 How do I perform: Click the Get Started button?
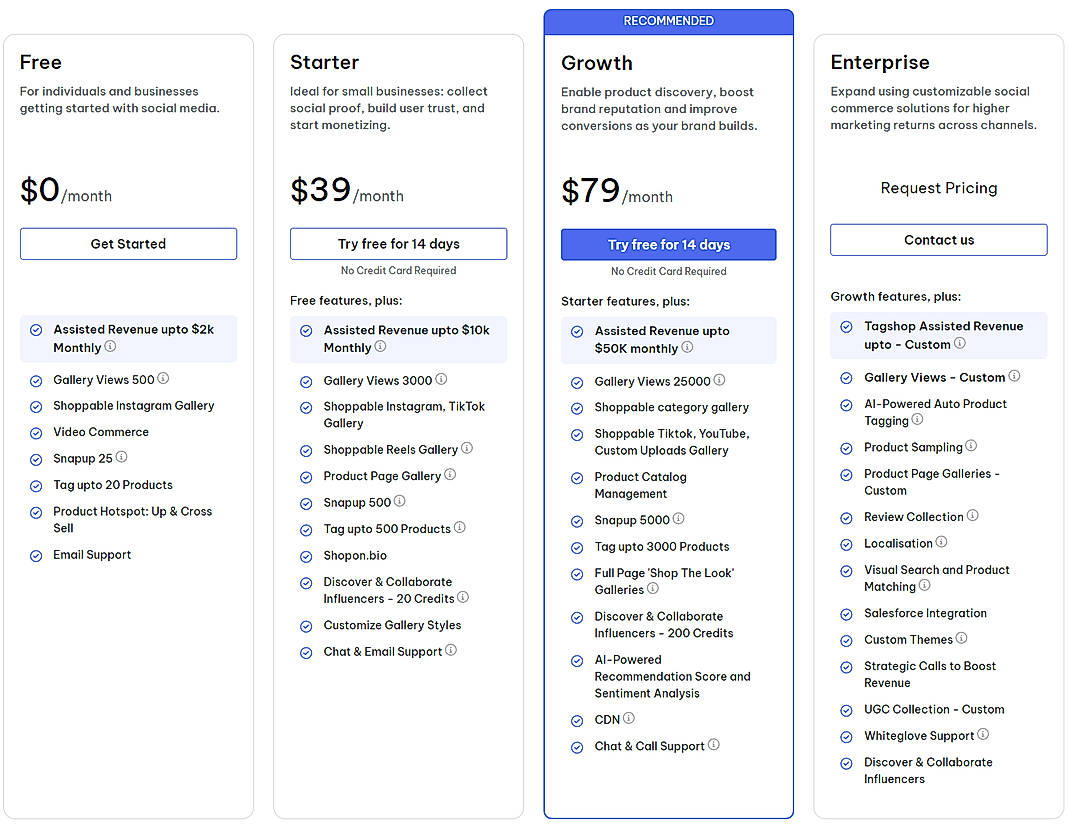point(128,243)
